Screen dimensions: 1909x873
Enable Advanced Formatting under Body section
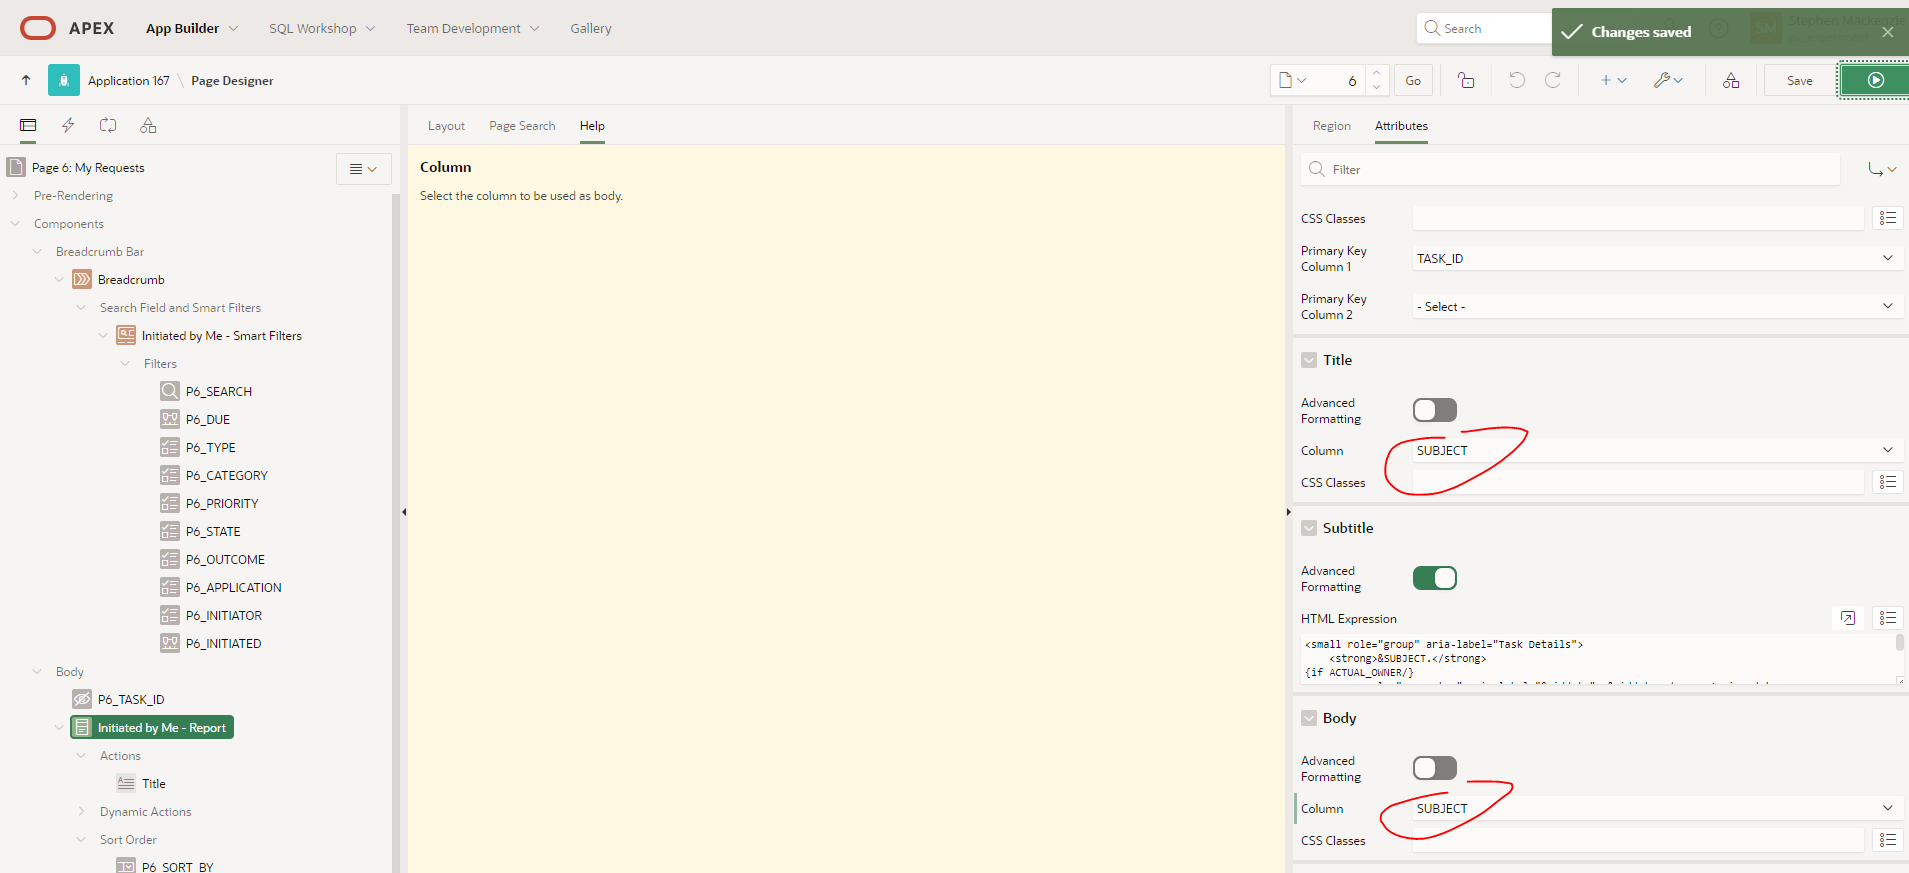click(1434, 768)
